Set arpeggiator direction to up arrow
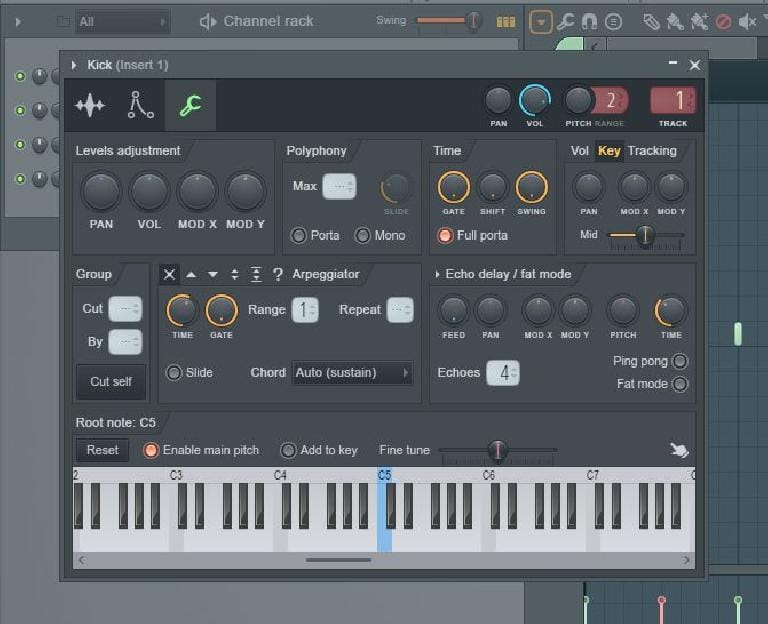This screenshot has height=624, width=768. [191, 274]
